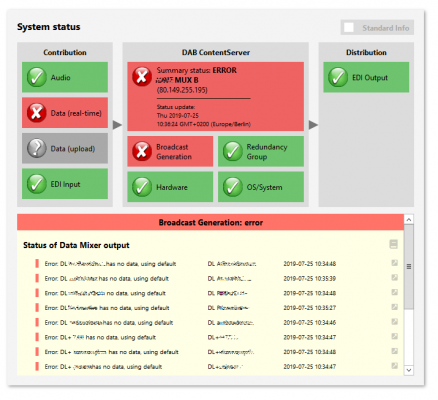Select the timestamp 2019-07-25 10:34:46

point(310,322)
